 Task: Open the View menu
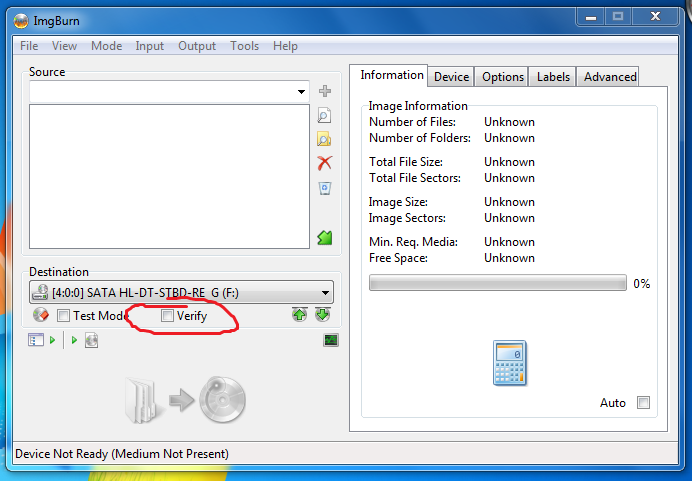pos(64,46)
